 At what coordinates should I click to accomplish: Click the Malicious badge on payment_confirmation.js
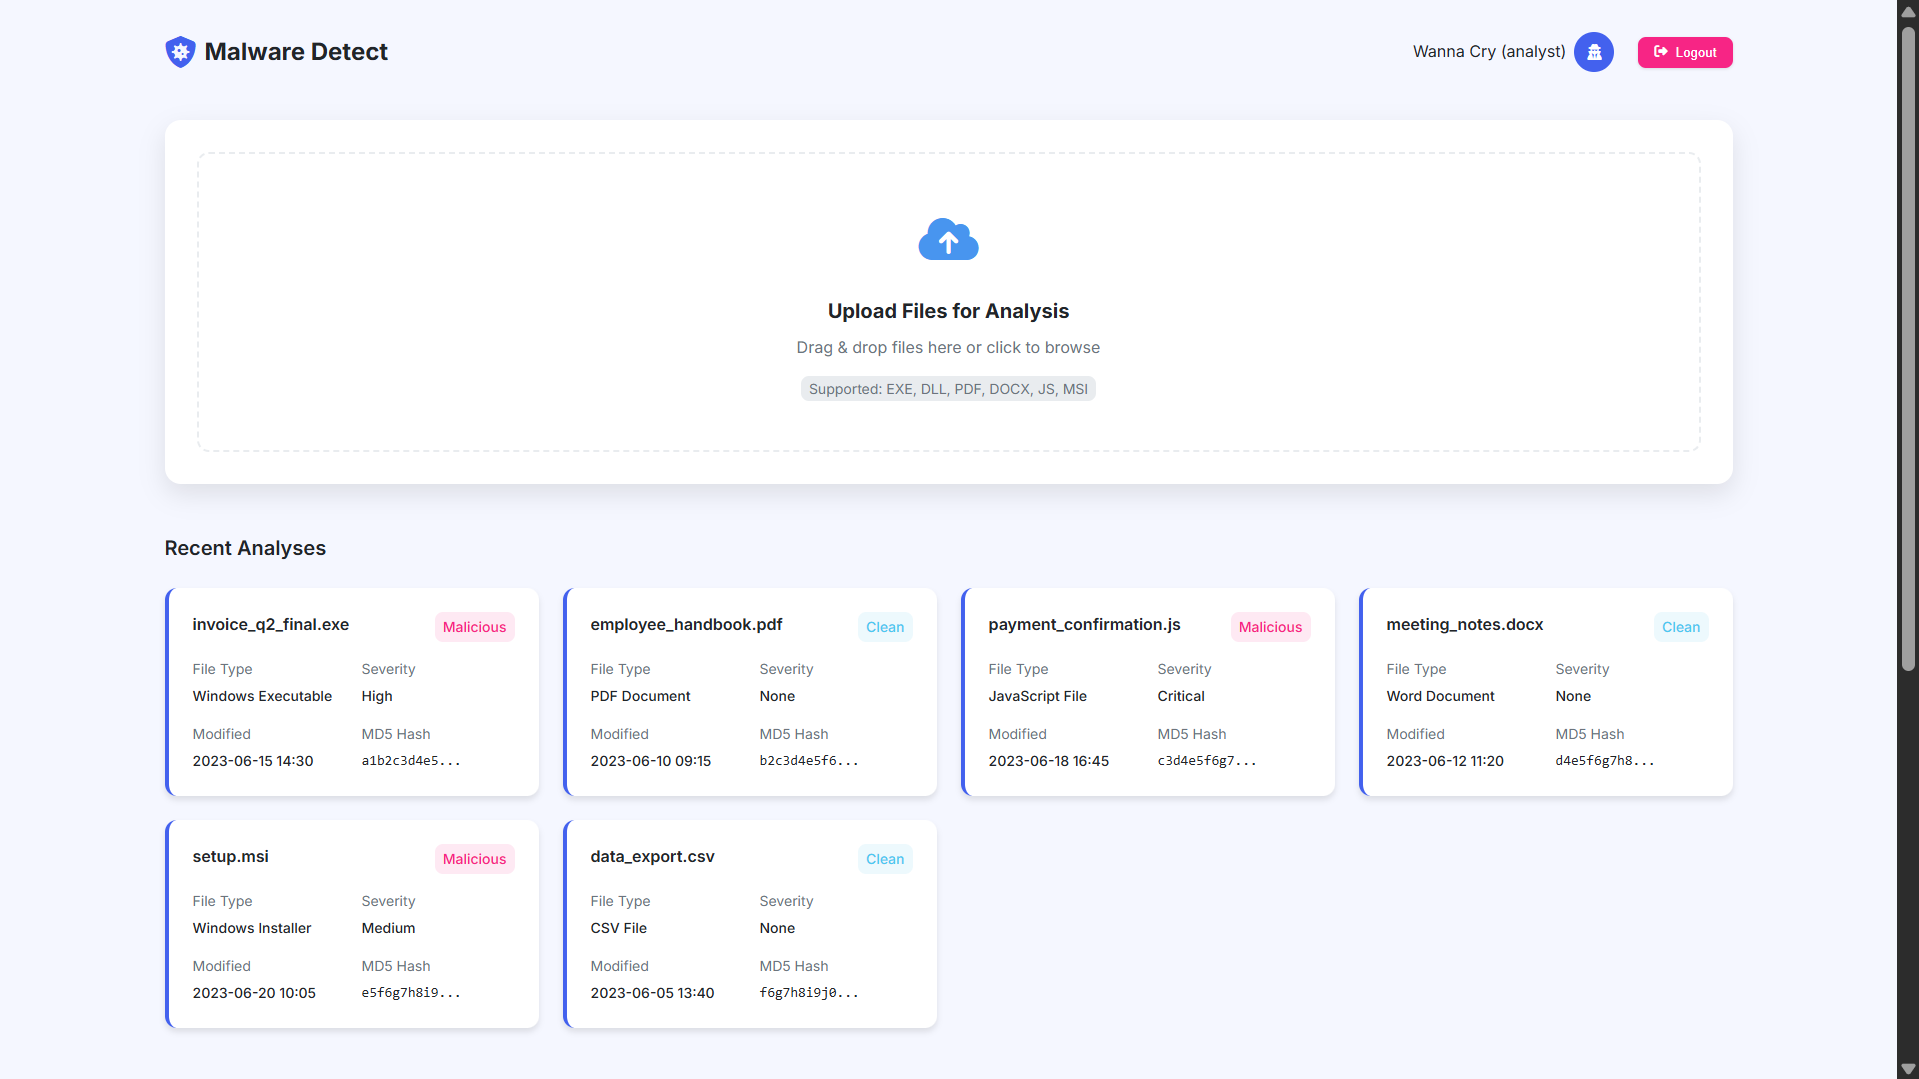[x=1270, y=627]
